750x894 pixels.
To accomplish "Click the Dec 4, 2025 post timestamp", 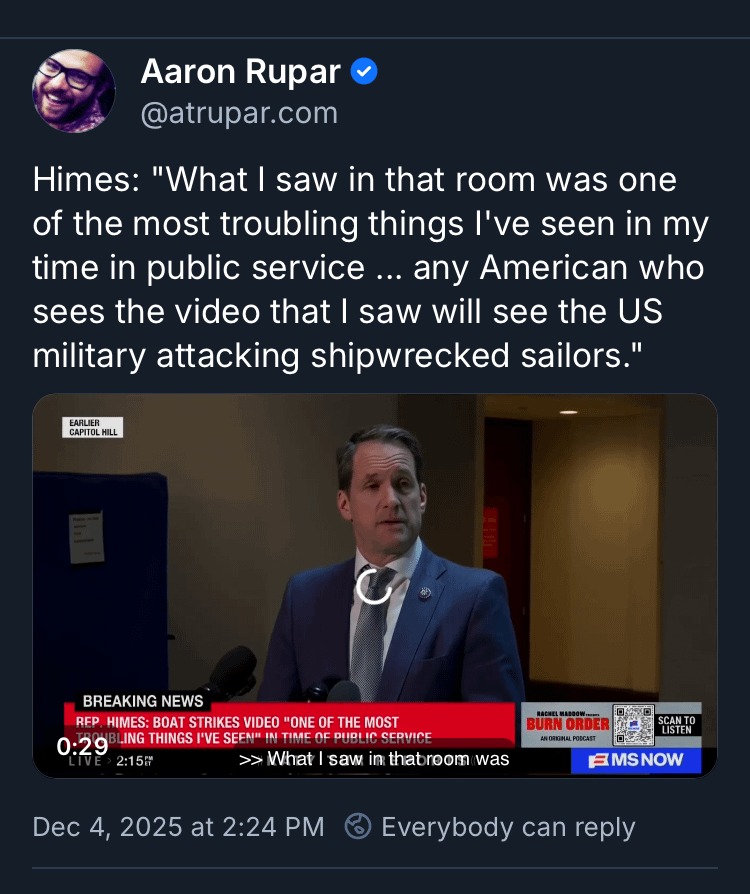I will (179, 827).
